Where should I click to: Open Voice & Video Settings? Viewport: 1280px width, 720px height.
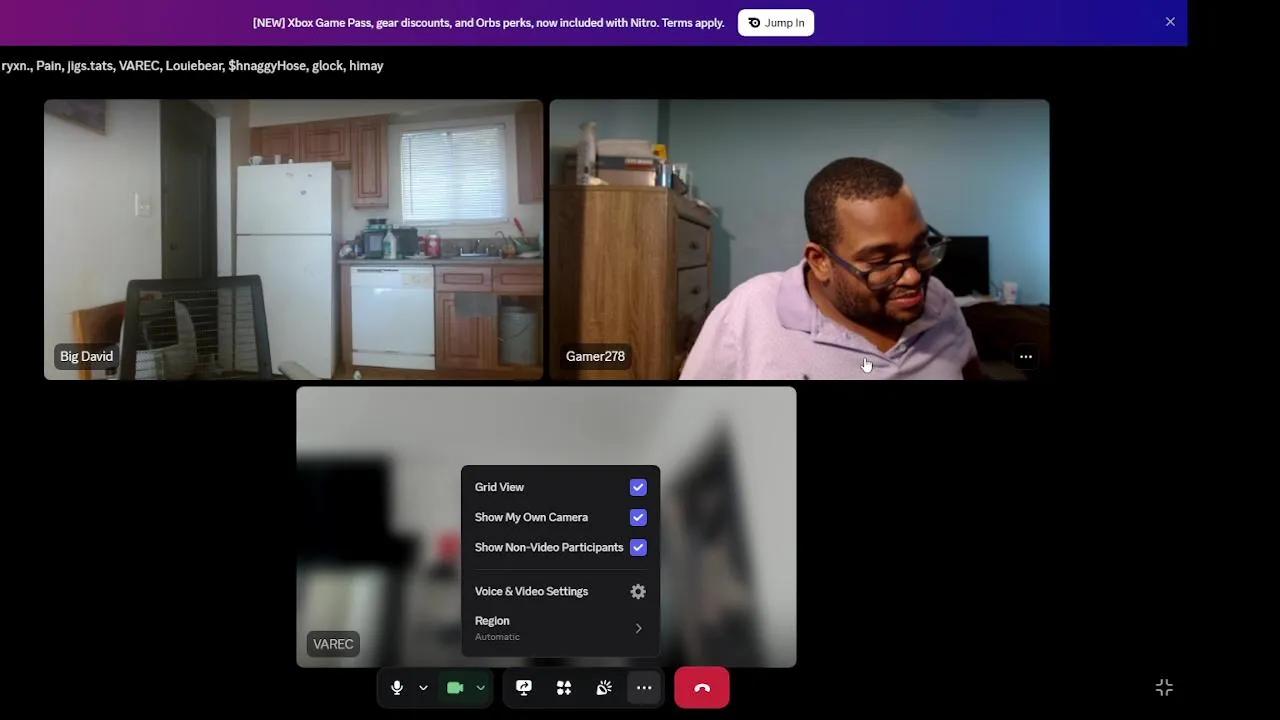tap(560, 591)
